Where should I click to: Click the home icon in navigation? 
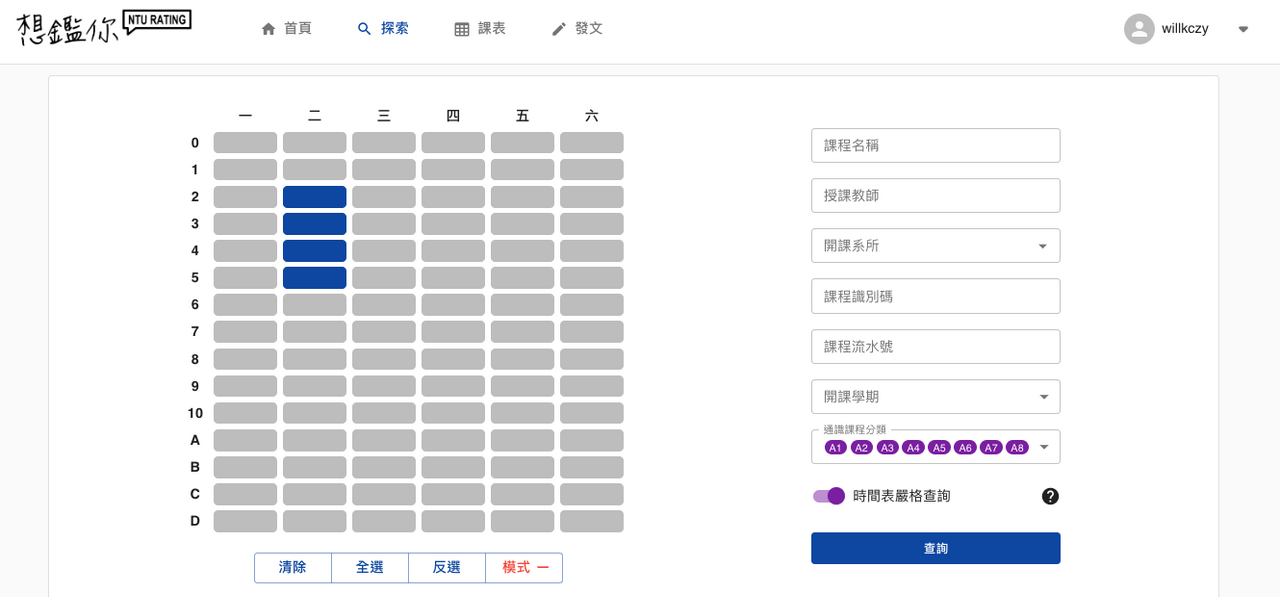[268, 29]
